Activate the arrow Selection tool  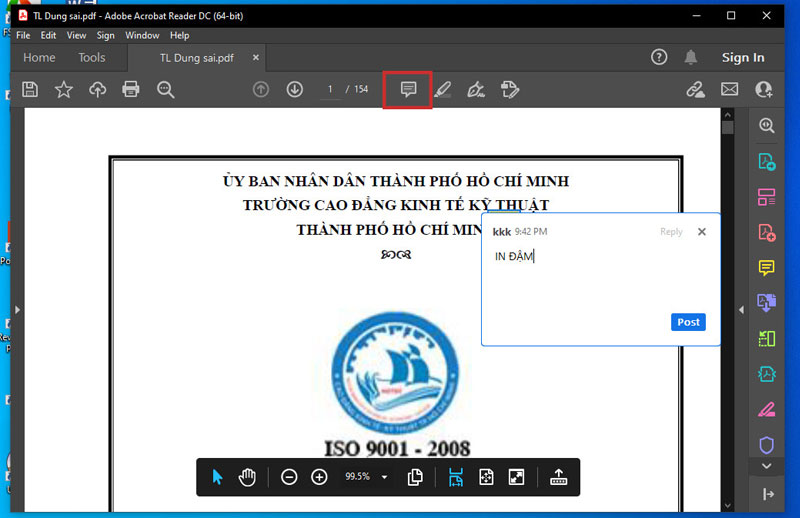pos(217,477)
